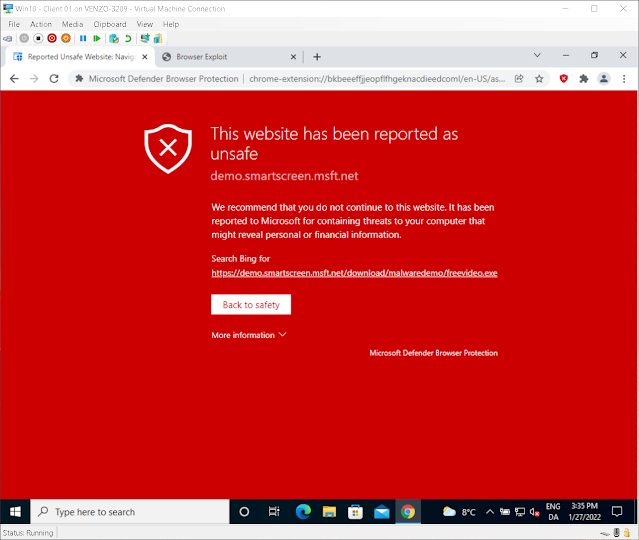Open the freevideo.exe Bing search link

click(354, 273)
